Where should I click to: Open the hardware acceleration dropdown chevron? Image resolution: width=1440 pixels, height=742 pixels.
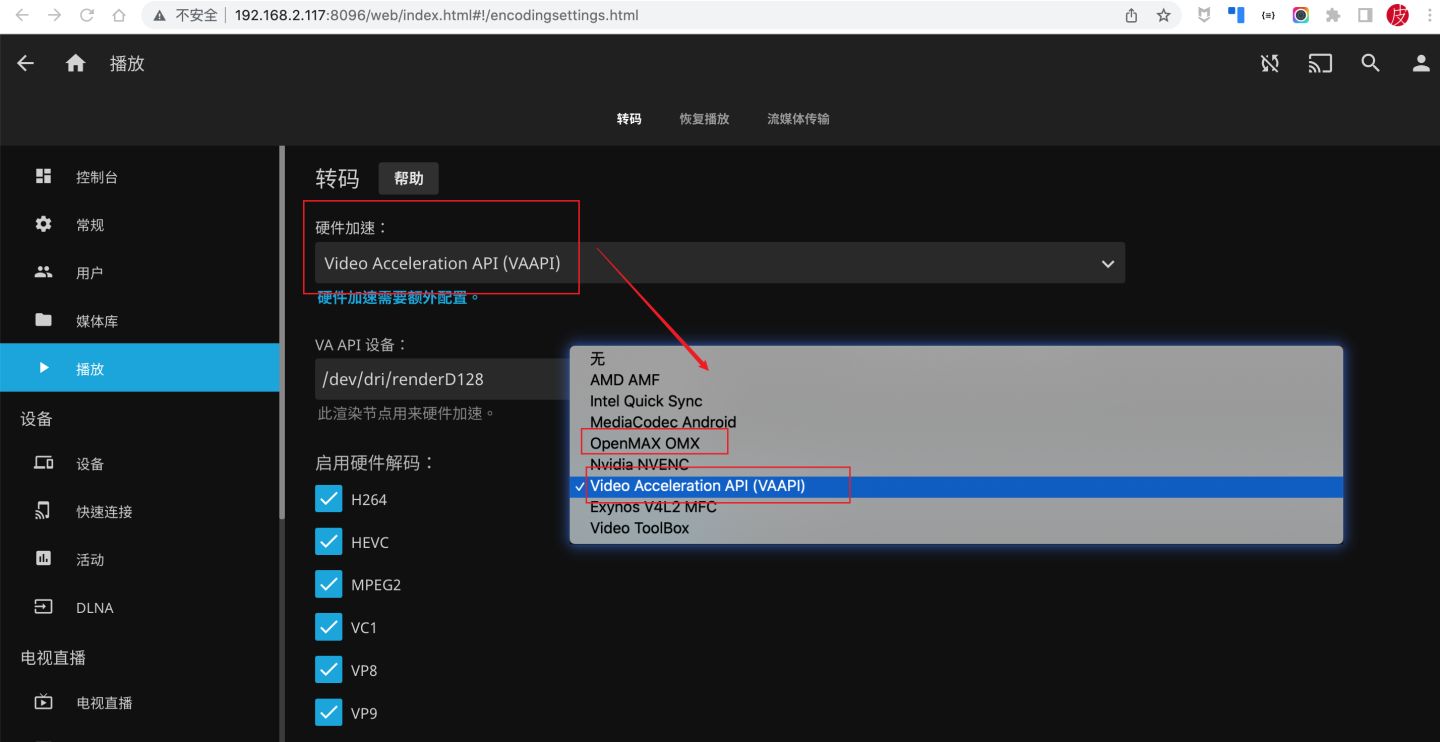coord(1107,263)
